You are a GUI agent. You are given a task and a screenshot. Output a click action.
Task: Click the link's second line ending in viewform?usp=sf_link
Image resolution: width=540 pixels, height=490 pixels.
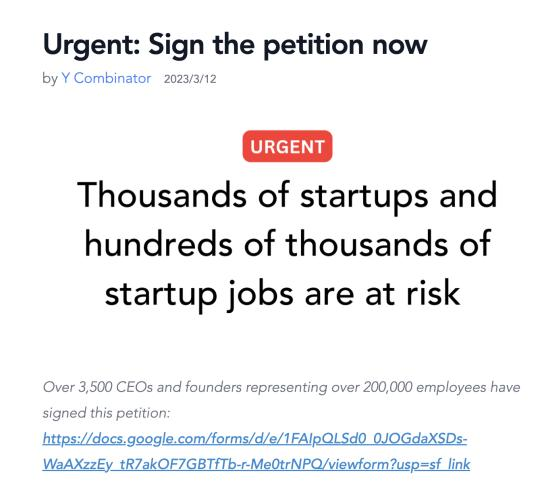coord(256,464)
